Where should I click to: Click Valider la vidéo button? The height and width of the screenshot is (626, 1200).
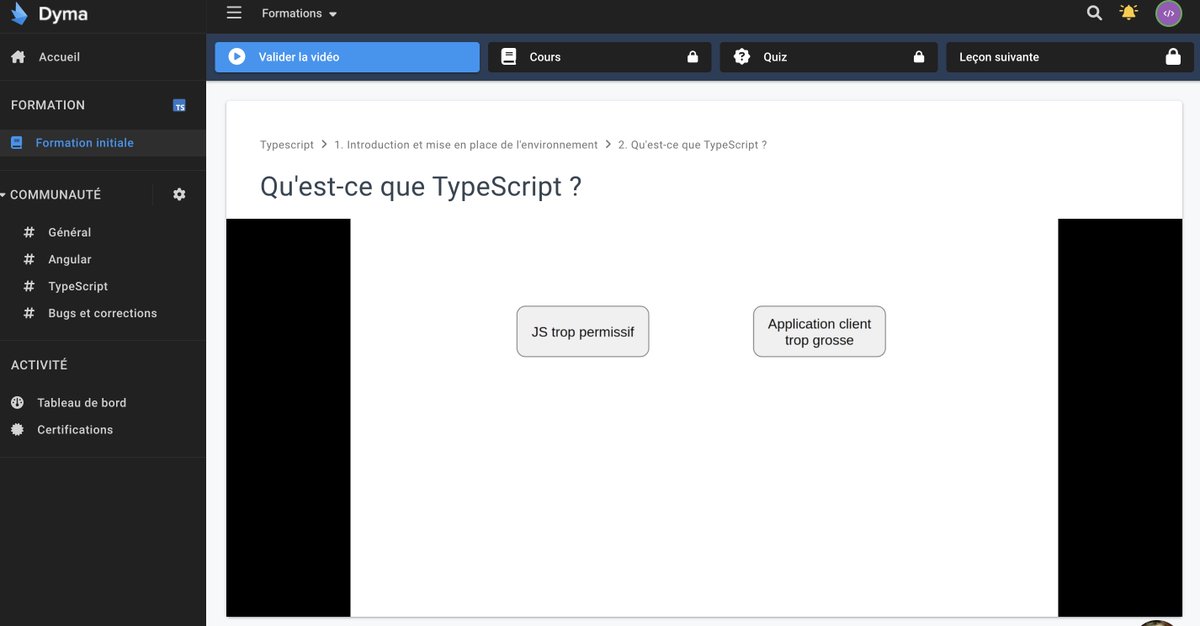click(347, 57)
